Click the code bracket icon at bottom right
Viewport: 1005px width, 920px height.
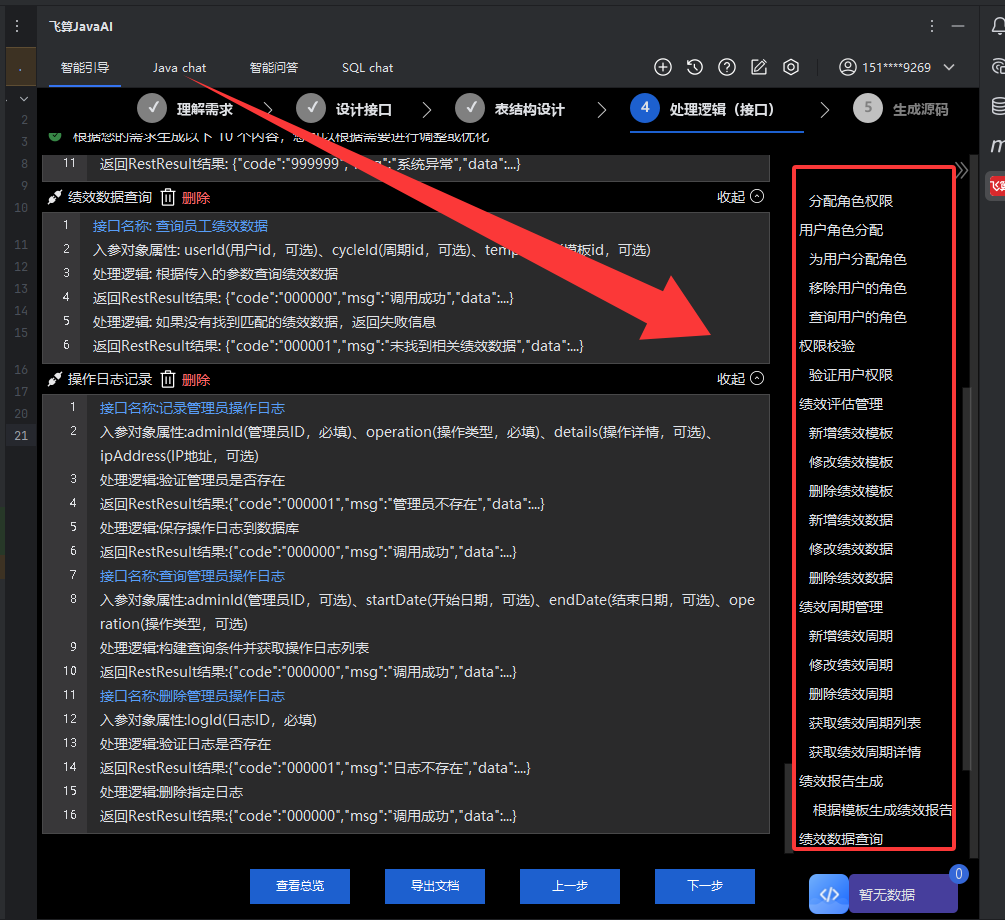(x=829, y=894)
